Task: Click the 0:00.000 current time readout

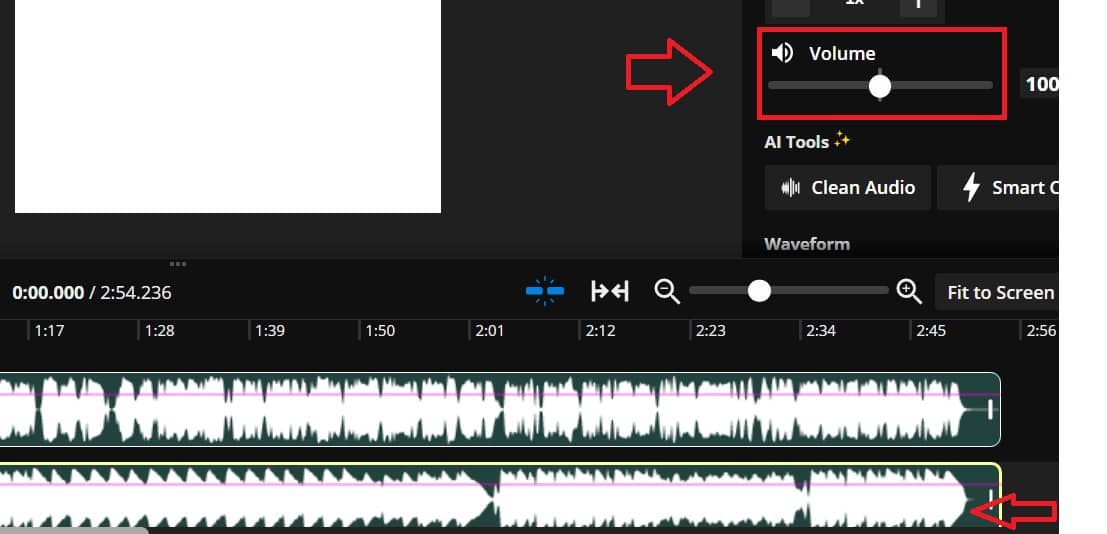Action: coord(48,292)
